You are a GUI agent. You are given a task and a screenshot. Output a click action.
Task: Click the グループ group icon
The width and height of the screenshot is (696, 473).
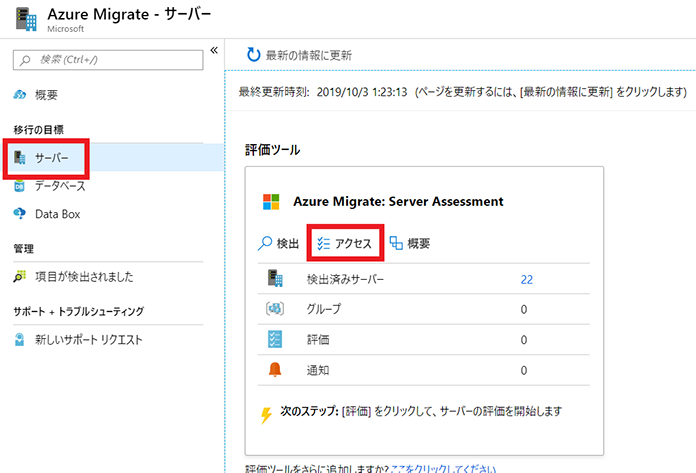coord(275,308)
